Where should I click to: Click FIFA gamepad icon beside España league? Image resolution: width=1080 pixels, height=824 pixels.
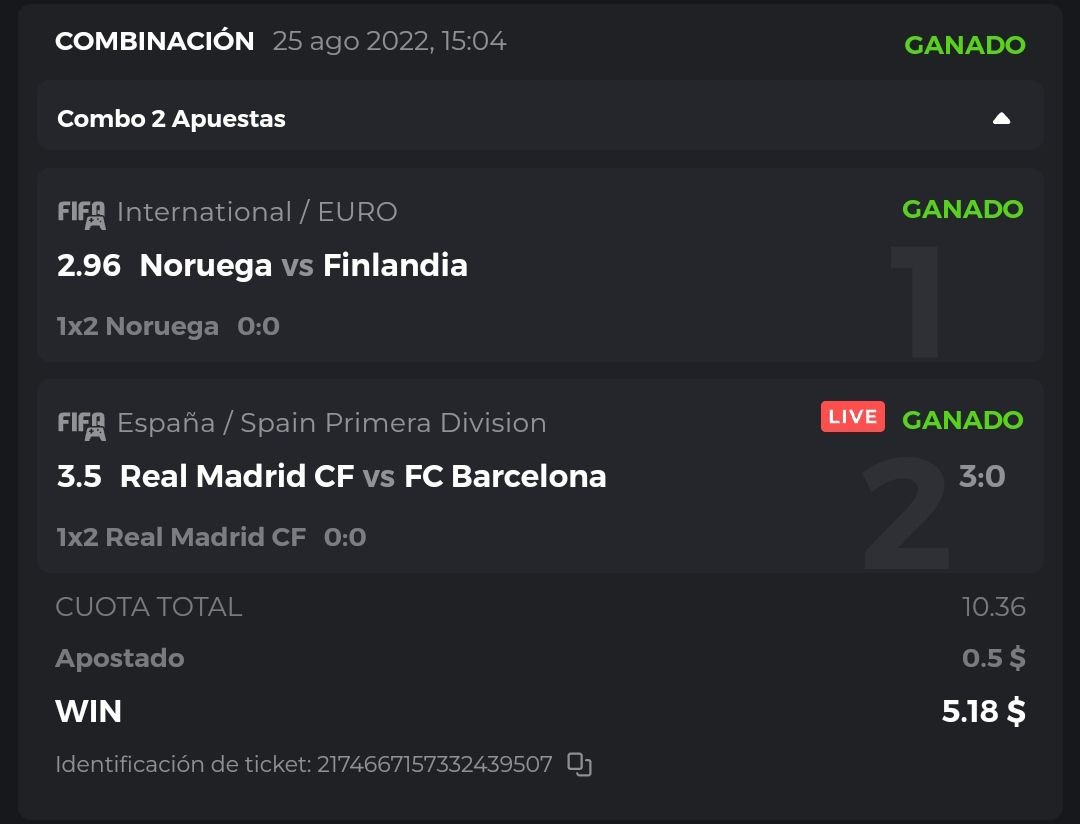(x=81, y=425)
